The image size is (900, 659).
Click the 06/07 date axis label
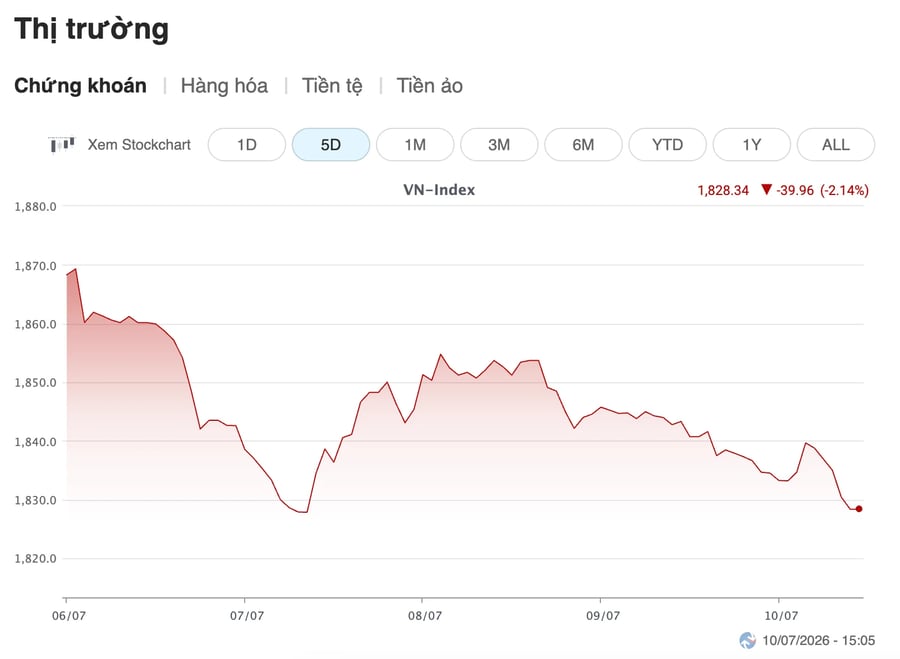click(x=69, y=616)
